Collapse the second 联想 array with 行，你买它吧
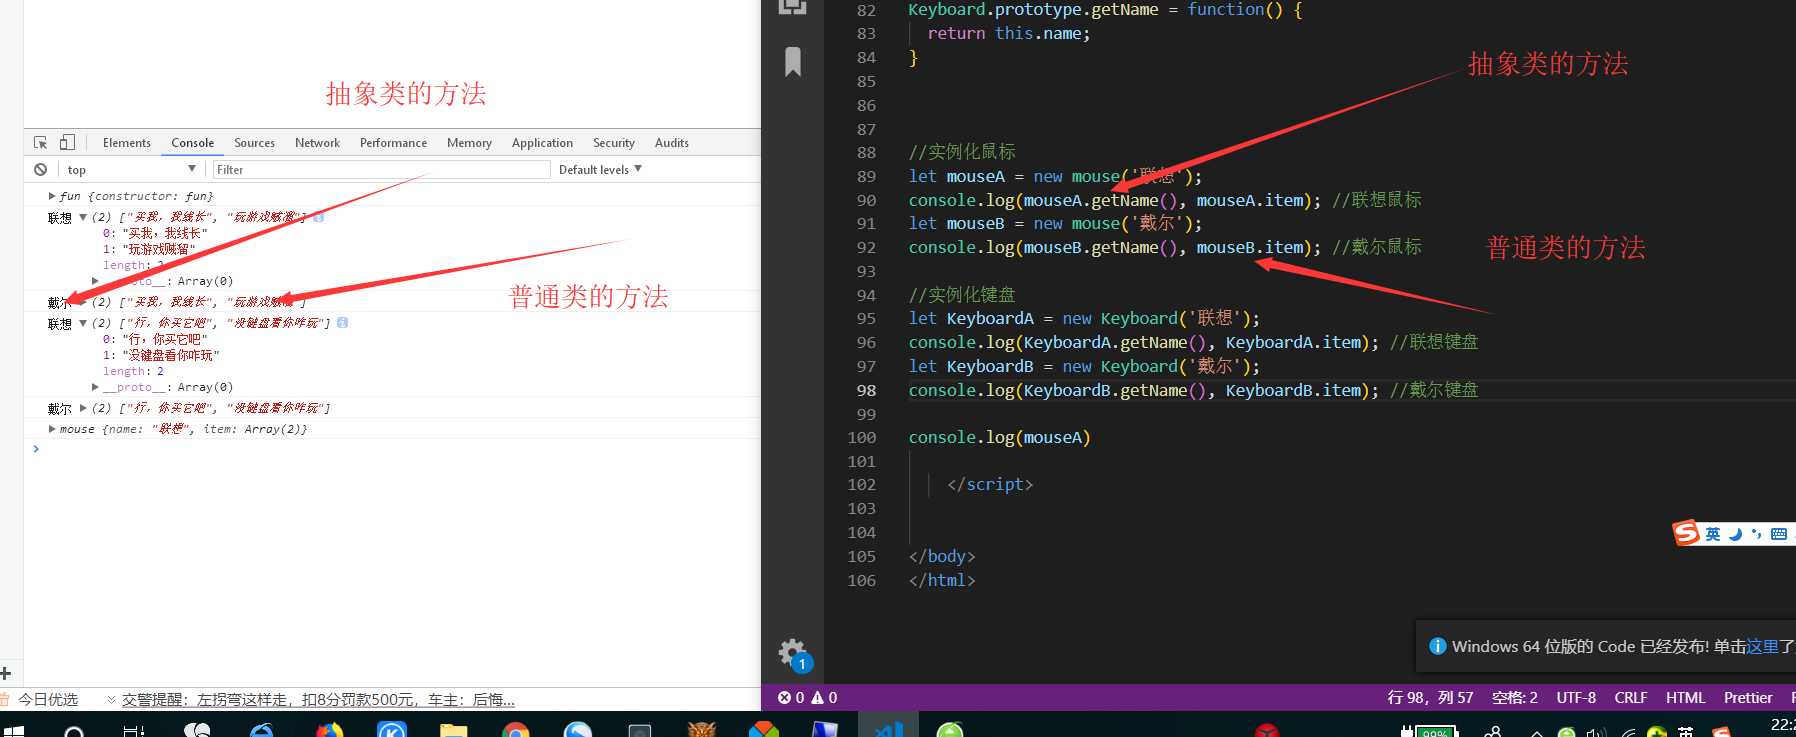Viewport: 1796px width, 737px height. [83, 323]
